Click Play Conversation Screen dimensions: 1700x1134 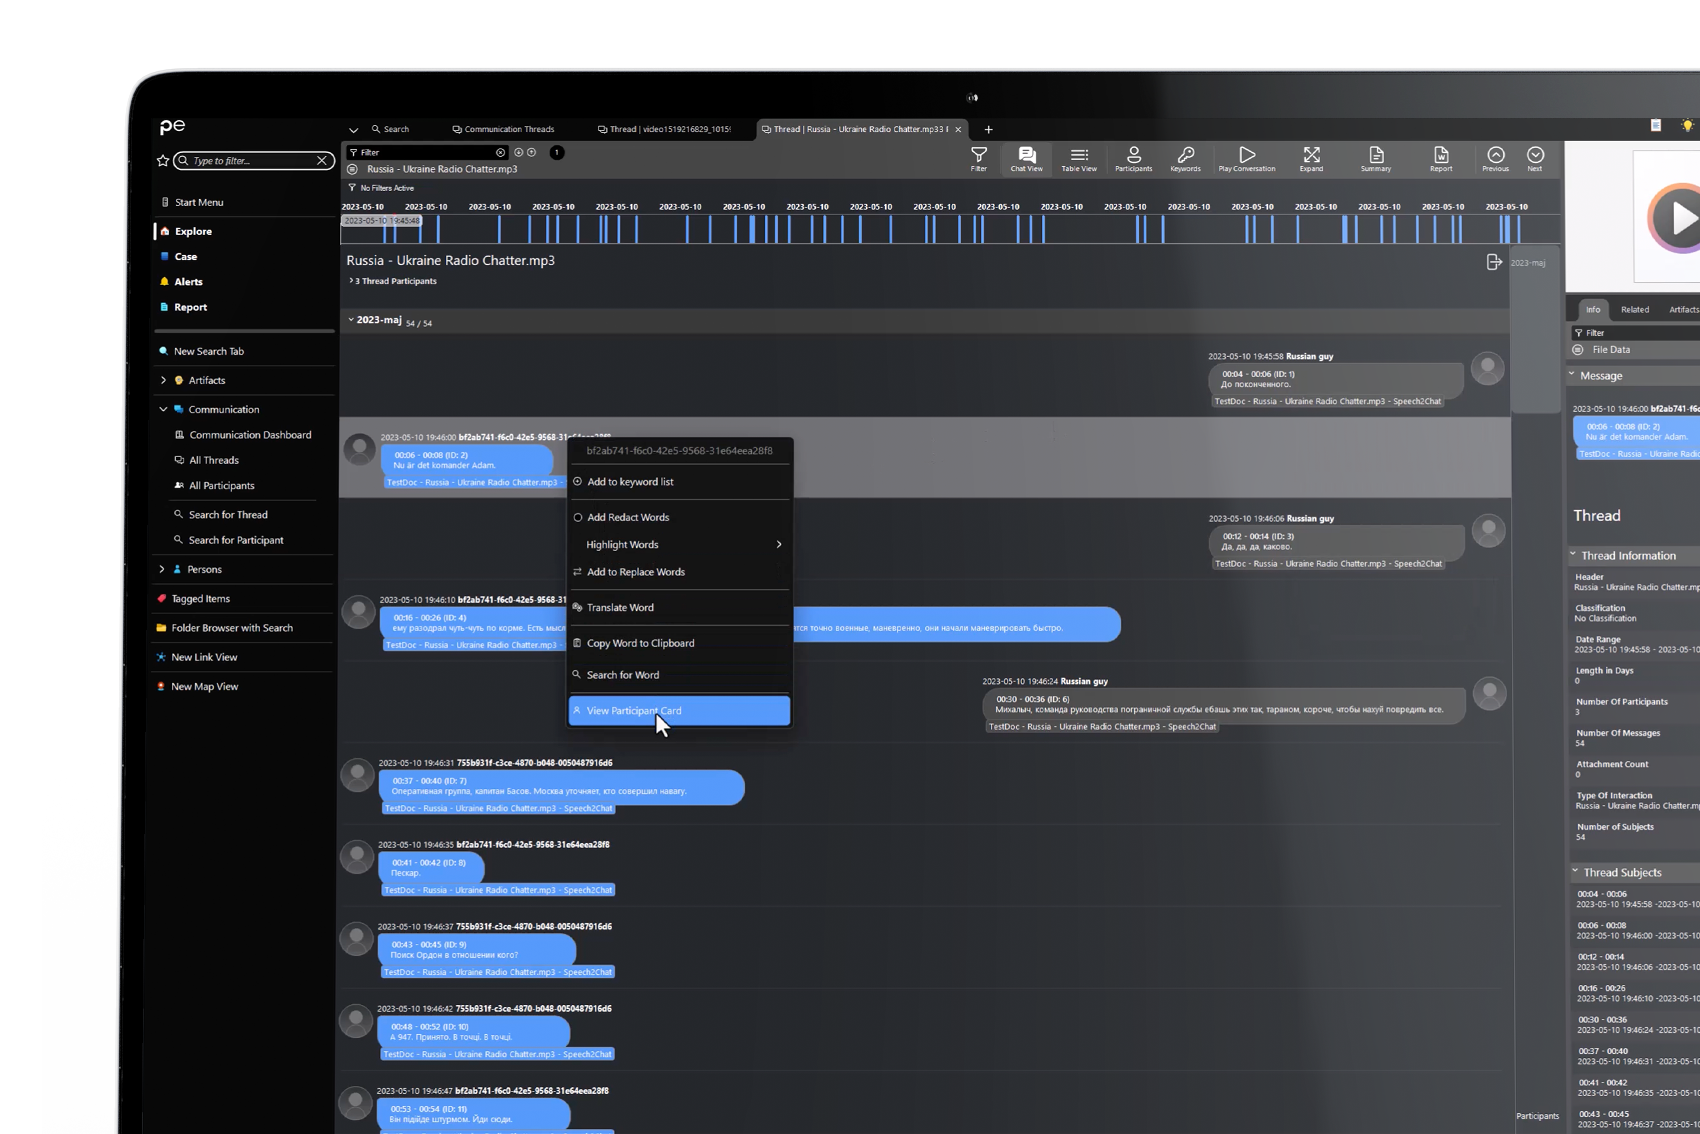tap(1246, 158)
